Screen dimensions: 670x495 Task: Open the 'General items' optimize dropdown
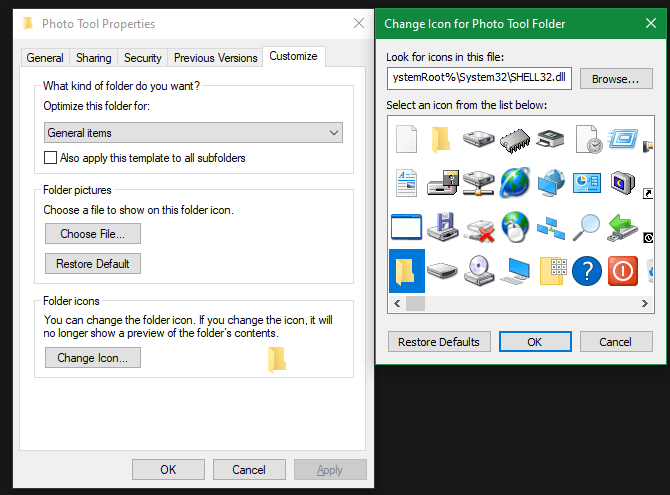click(194, 132)
